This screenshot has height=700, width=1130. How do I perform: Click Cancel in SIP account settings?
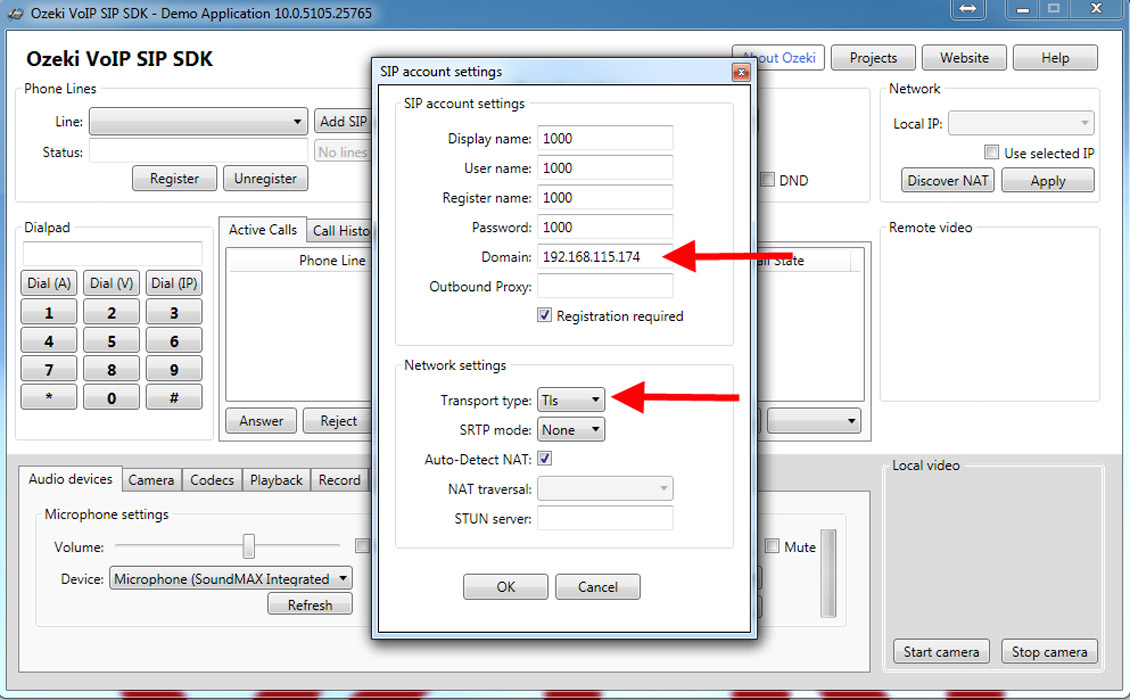coord(597,587)
